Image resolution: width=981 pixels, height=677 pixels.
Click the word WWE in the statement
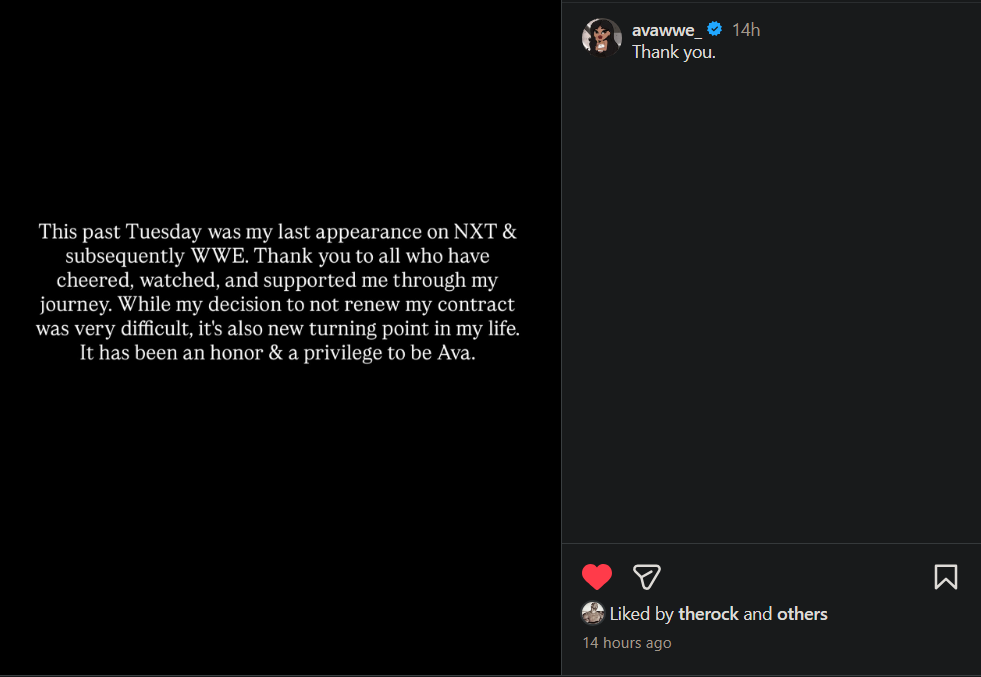tap(219, 256)
